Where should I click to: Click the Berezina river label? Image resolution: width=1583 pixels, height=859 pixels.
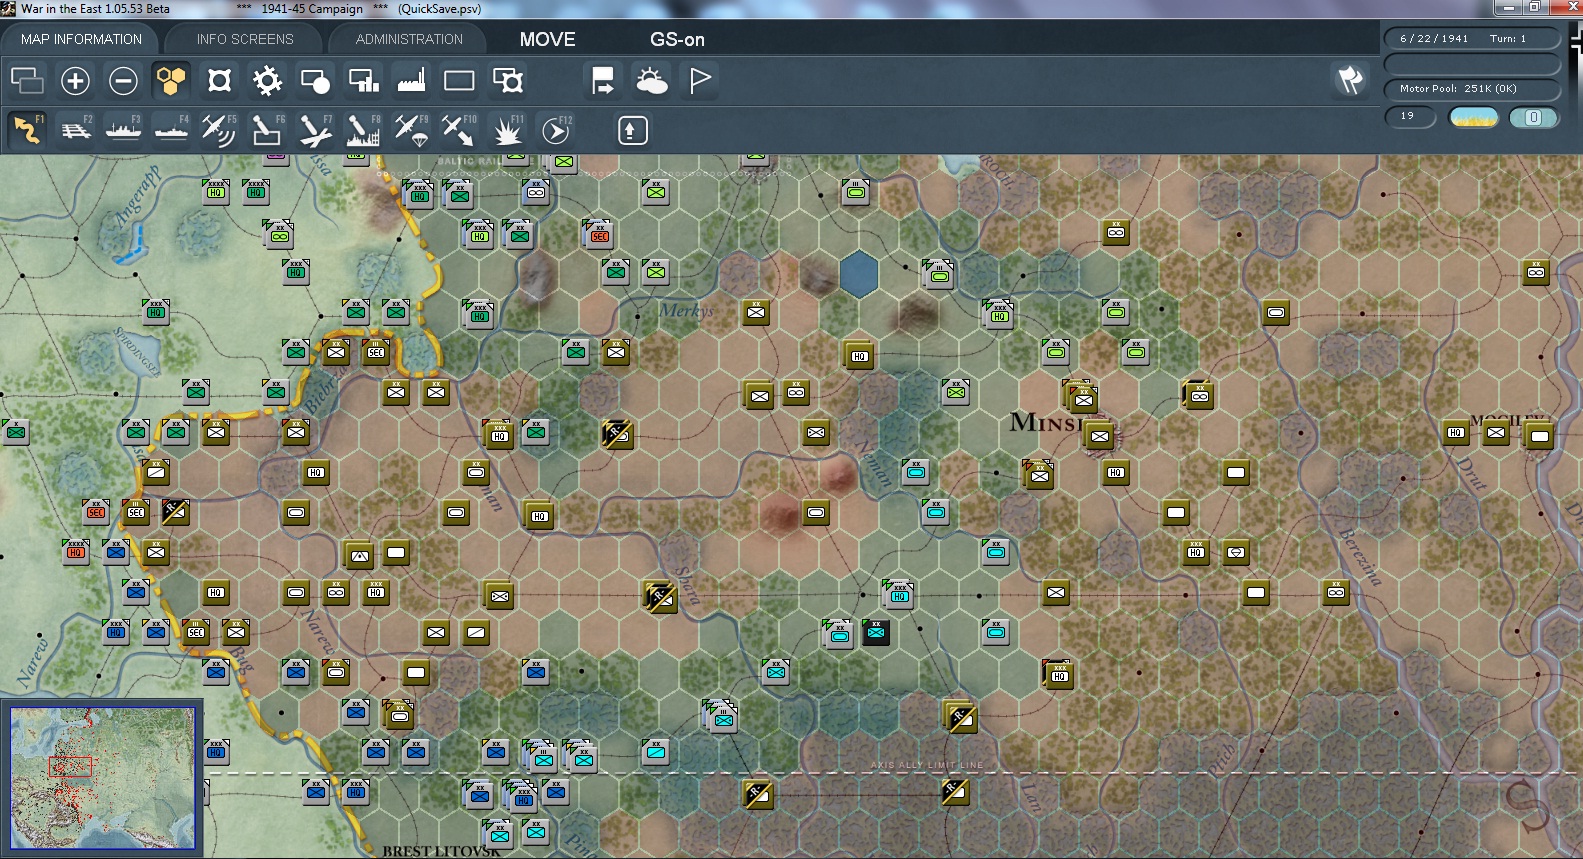tap(1360, 556)
